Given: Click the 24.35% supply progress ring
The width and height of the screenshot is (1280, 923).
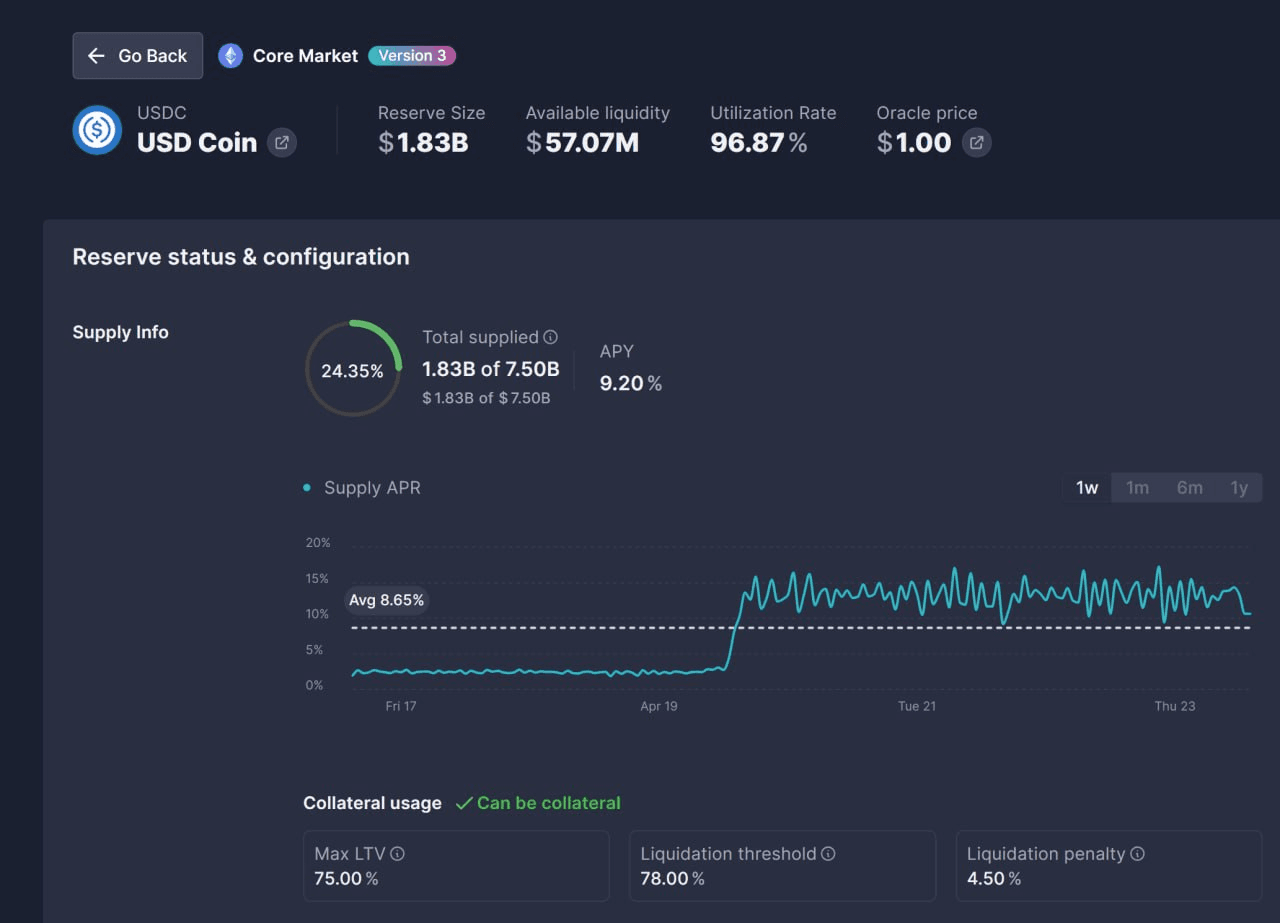Looking at the screenshot, I should click(x=352, y=370).
